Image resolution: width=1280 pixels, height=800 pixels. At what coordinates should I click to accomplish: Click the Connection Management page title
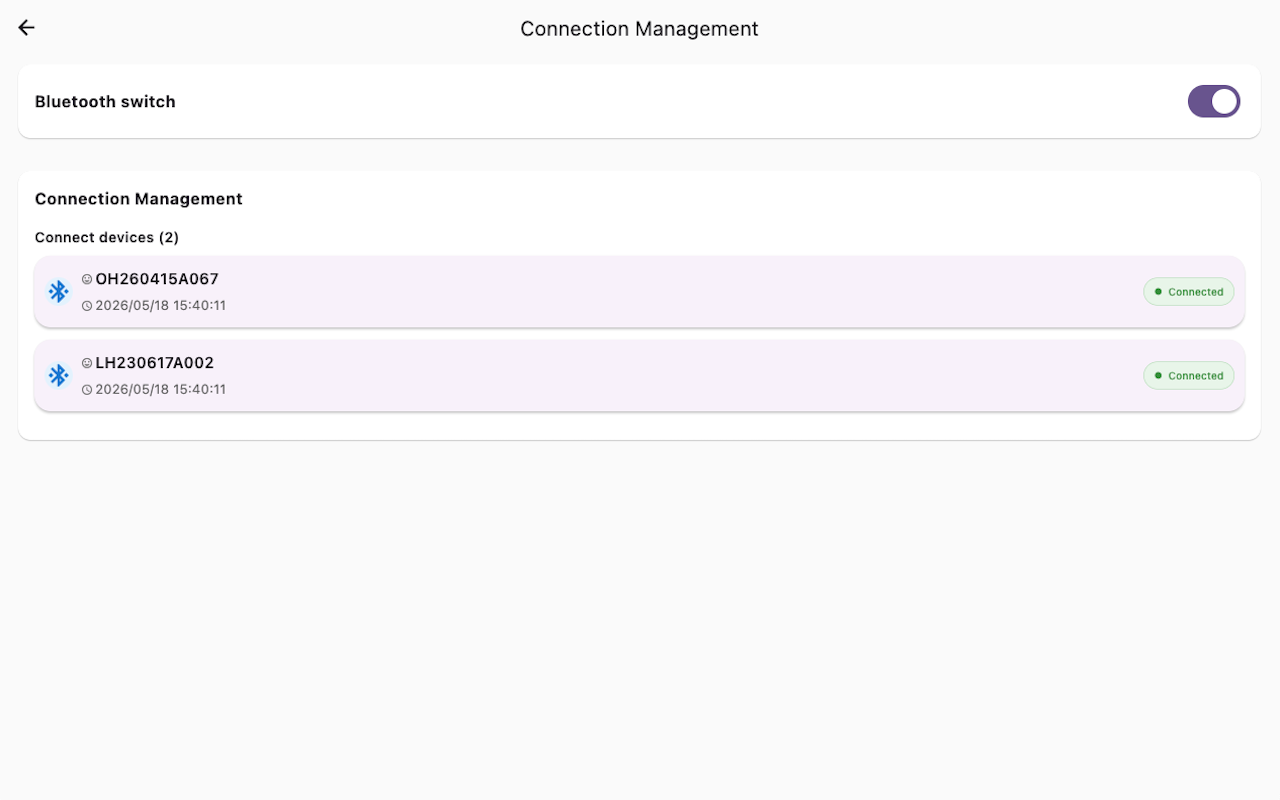tap(640, 29)
